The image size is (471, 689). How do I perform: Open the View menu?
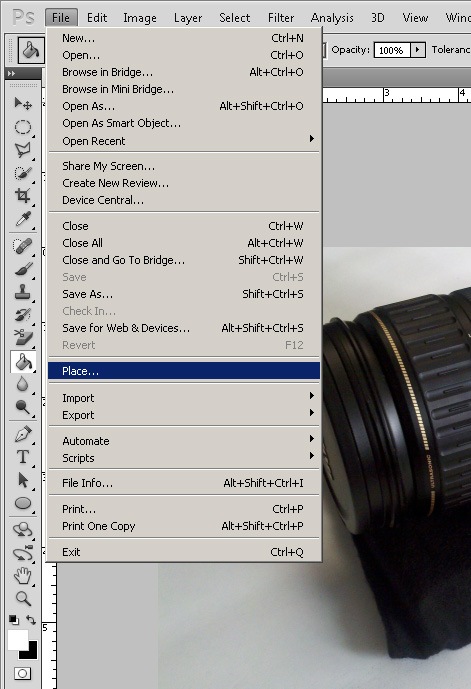pos(415,18)
